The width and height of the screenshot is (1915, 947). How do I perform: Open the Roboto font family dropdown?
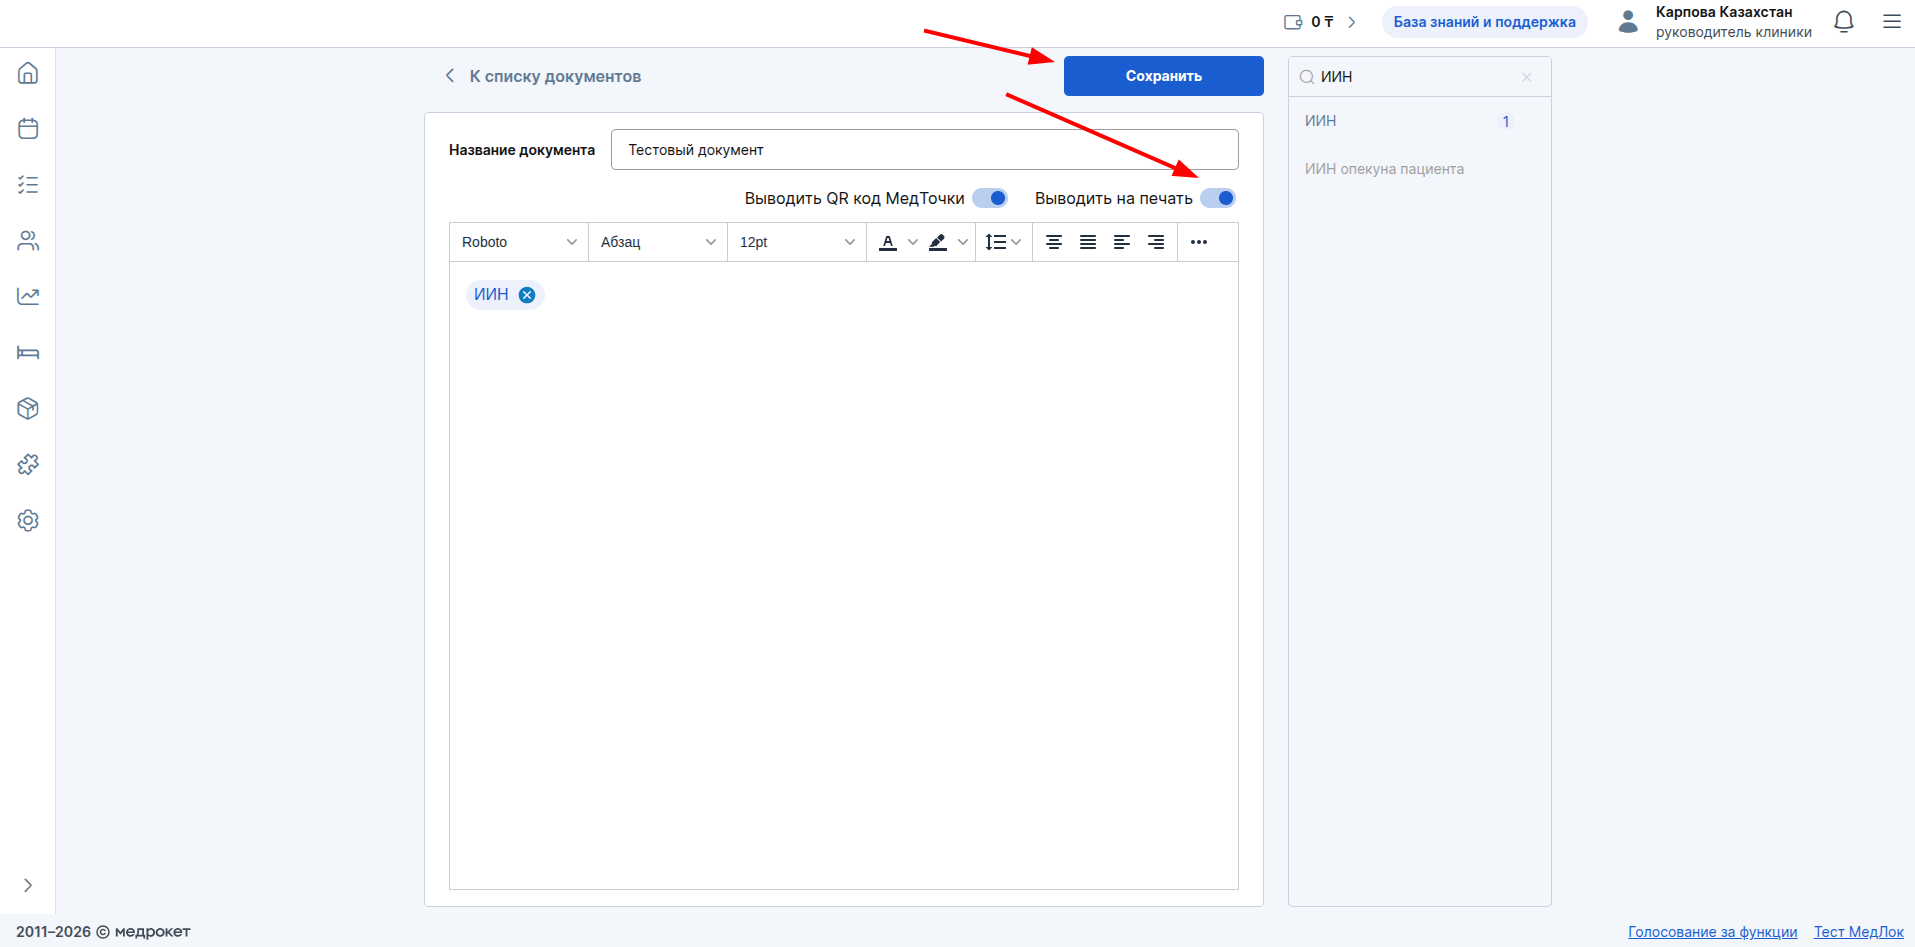[x=518, y=242]
